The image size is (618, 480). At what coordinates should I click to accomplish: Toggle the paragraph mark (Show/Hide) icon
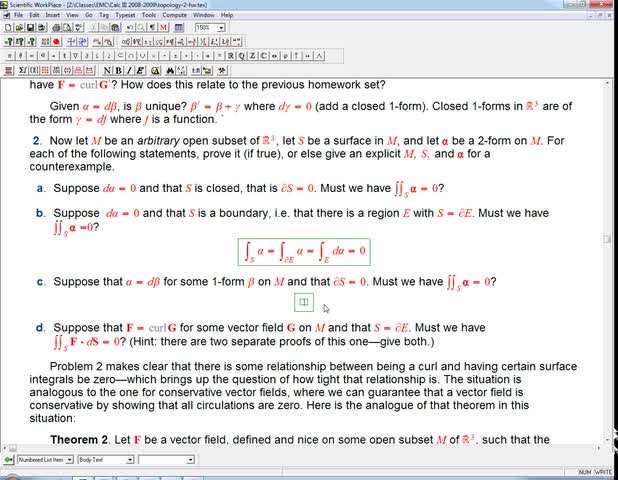pyautogui.click(x=152, y=28)
